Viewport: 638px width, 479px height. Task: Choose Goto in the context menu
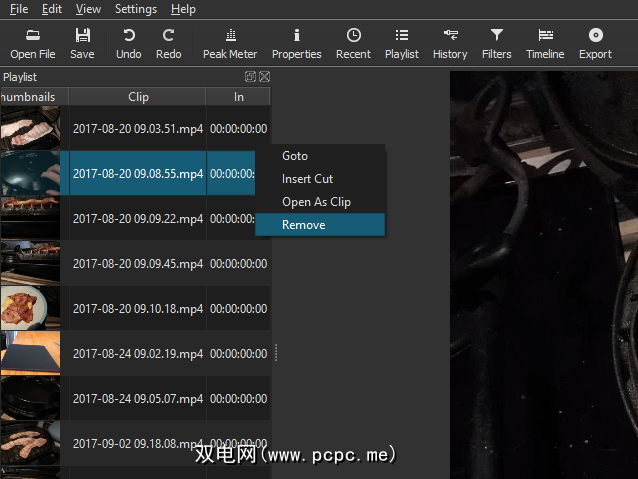click(x=320, y=156)
